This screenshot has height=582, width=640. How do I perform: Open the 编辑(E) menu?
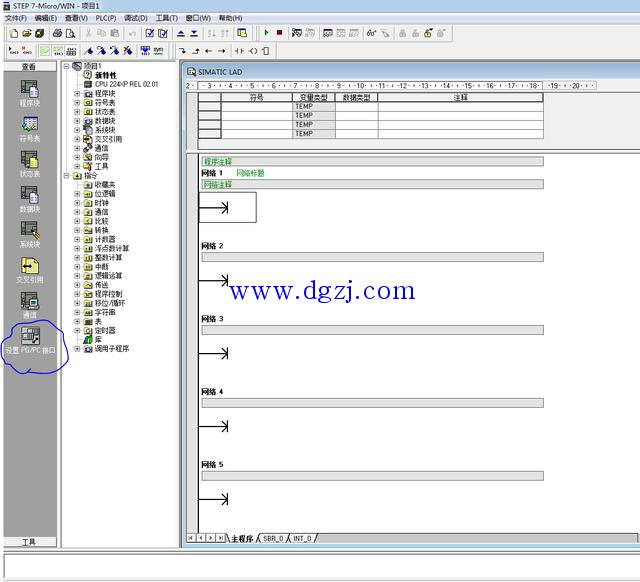click(x=46, y=18)
